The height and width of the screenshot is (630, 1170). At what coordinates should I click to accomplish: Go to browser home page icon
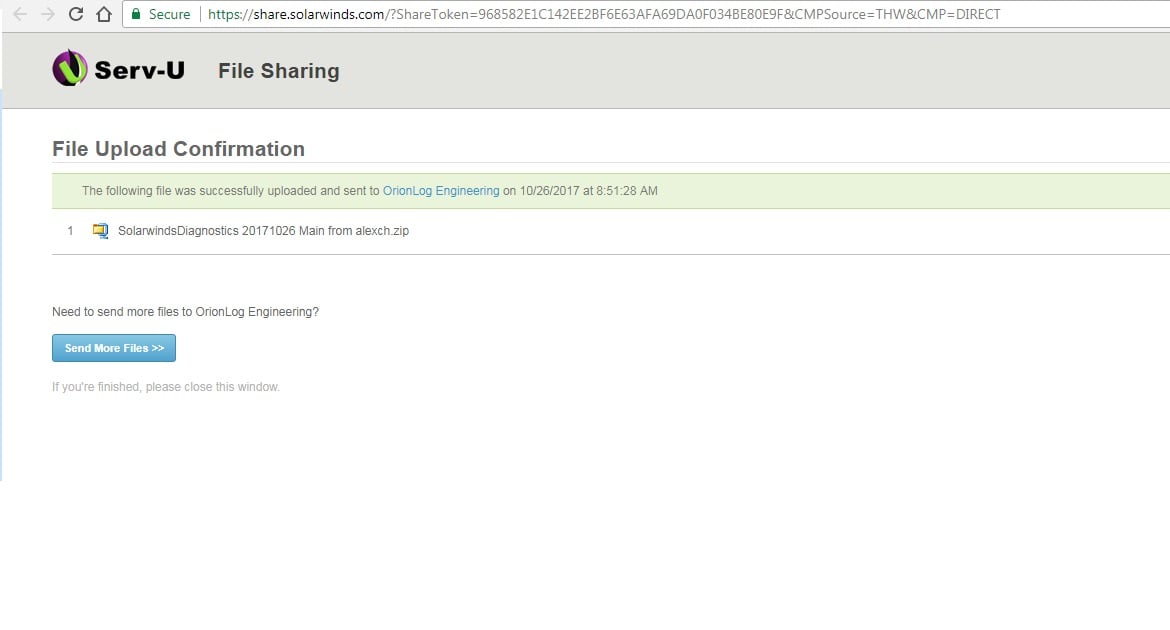[104, 14]
